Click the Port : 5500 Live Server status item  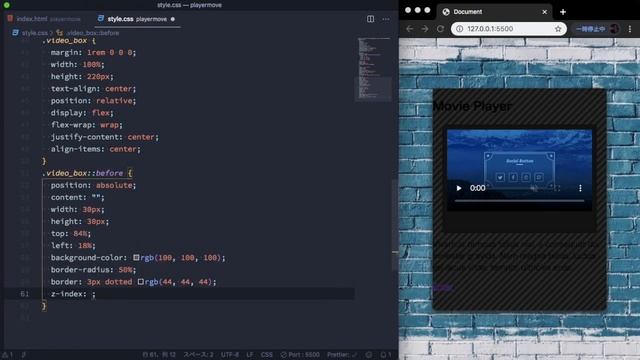coord(300,355)
